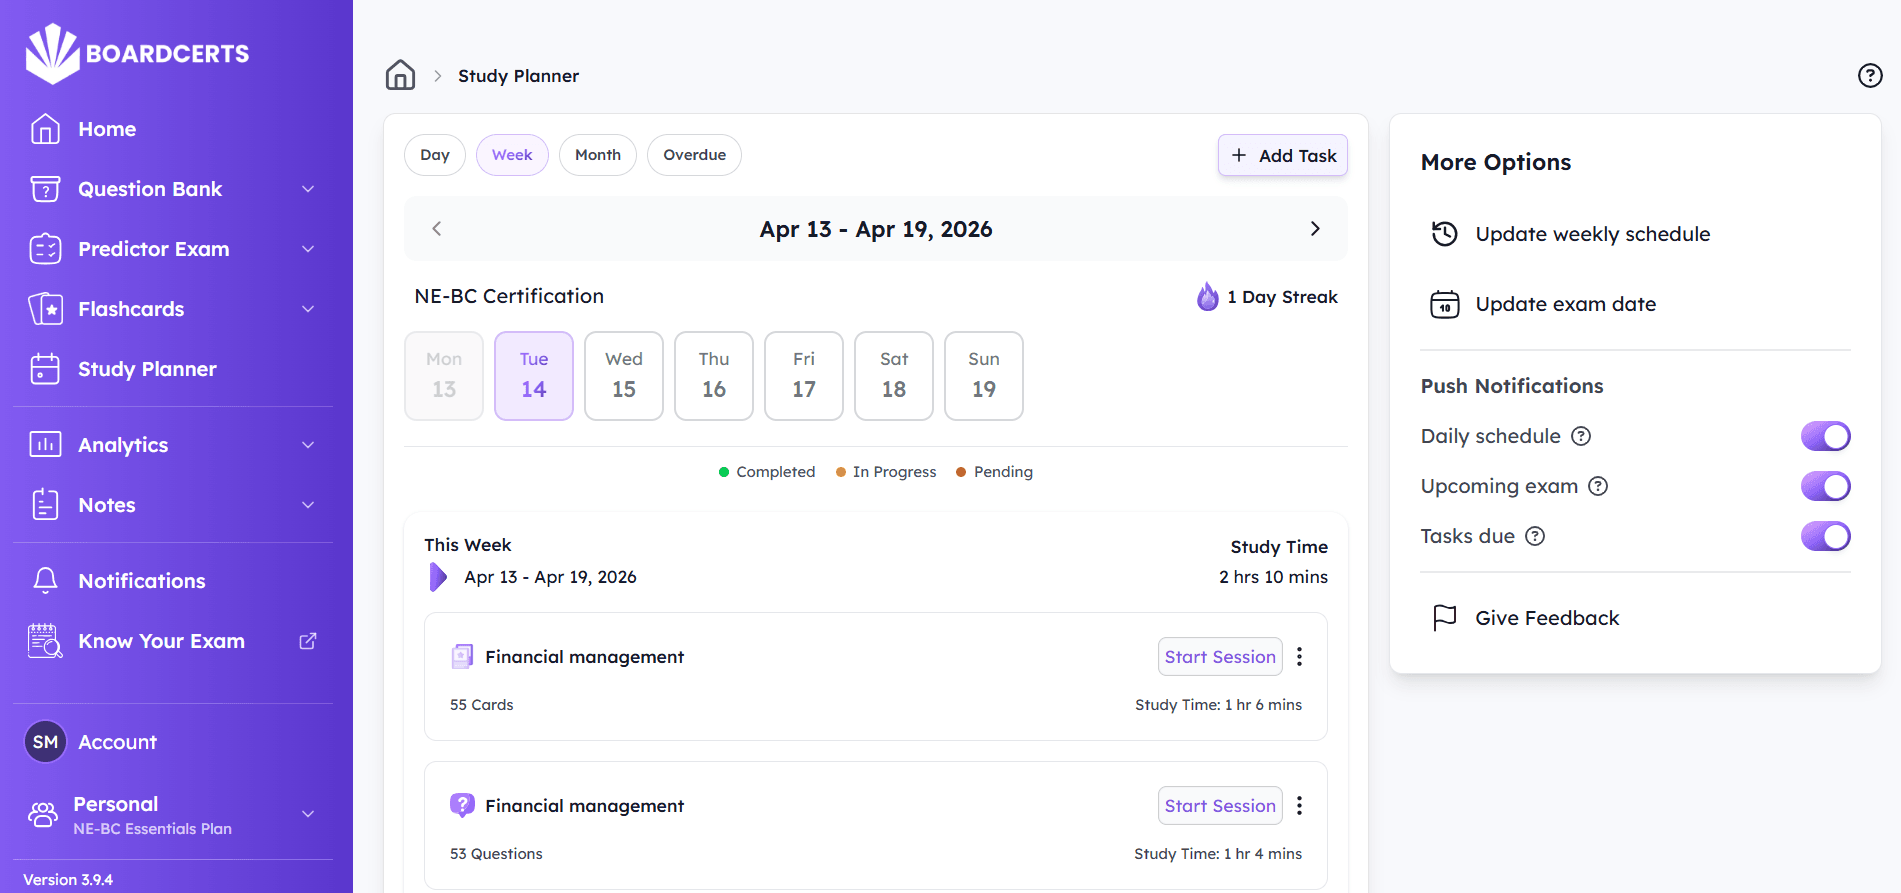This screenshot has width=1901, height=893.
Task: Click the Update exam date calendar icon
Action: (1444, 304)
